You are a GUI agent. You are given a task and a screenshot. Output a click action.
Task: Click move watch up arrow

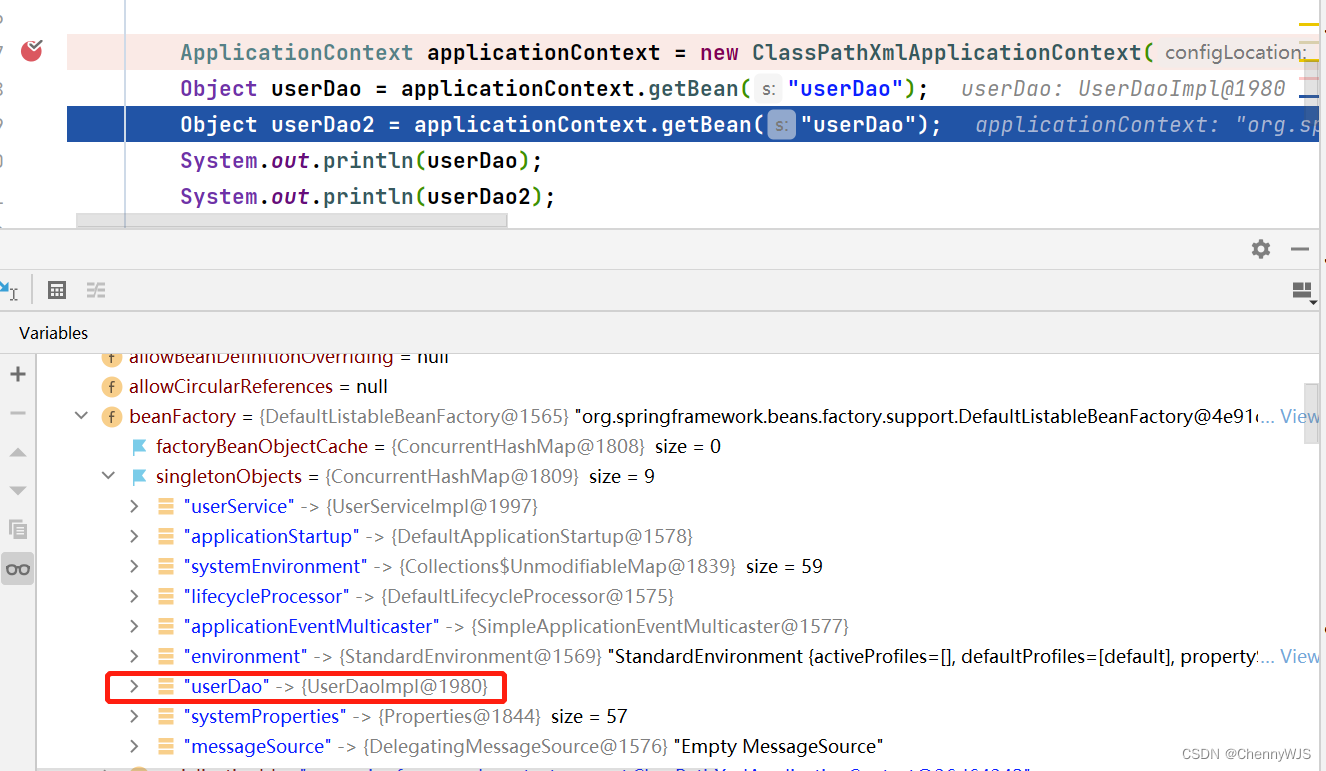[x=18, y=452]
